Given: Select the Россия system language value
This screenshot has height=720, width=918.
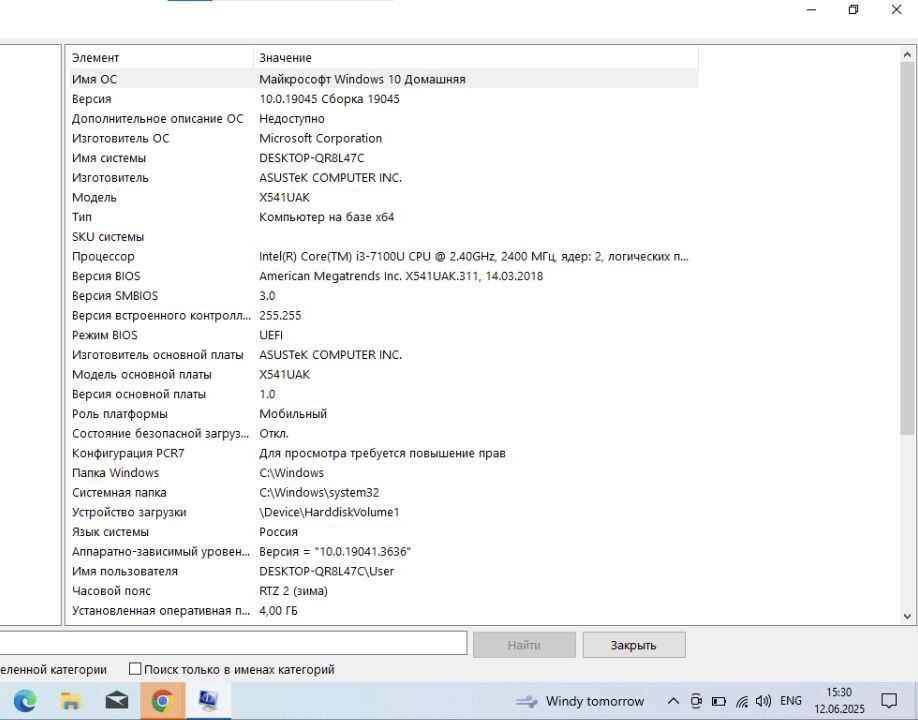Looking at the screenshot, I should [x=279, y=532].
